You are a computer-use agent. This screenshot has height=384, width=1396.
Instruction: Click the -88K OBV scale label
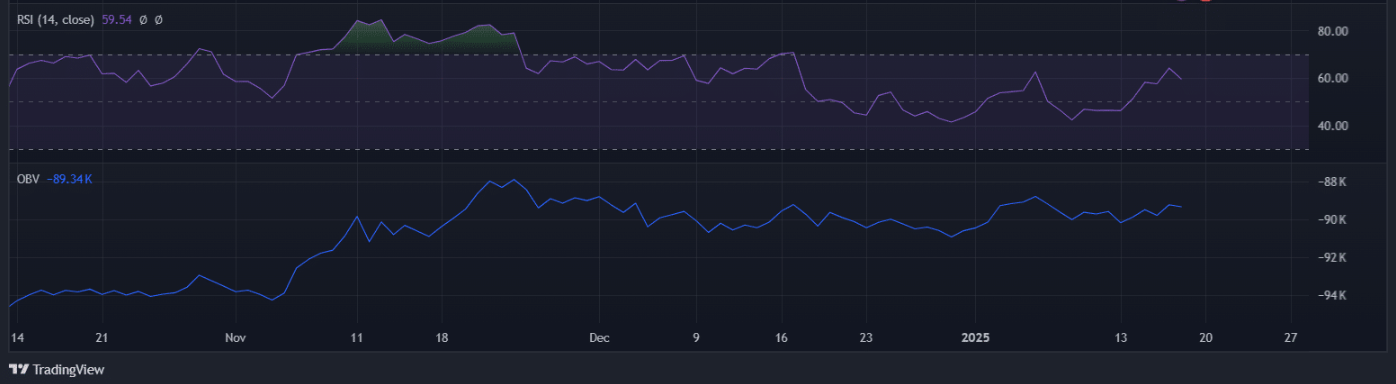coord(1332,182)
